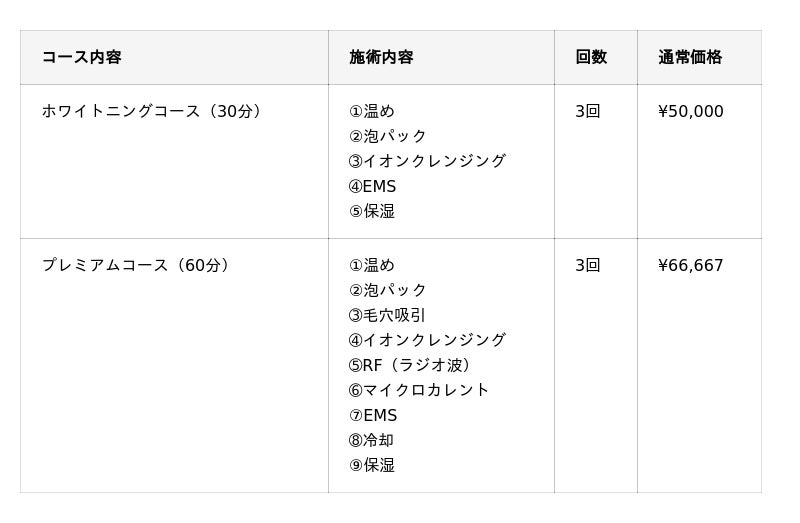
Task: Select the ホワイトニングコース（30分） cell
Action: click(154, 112)
